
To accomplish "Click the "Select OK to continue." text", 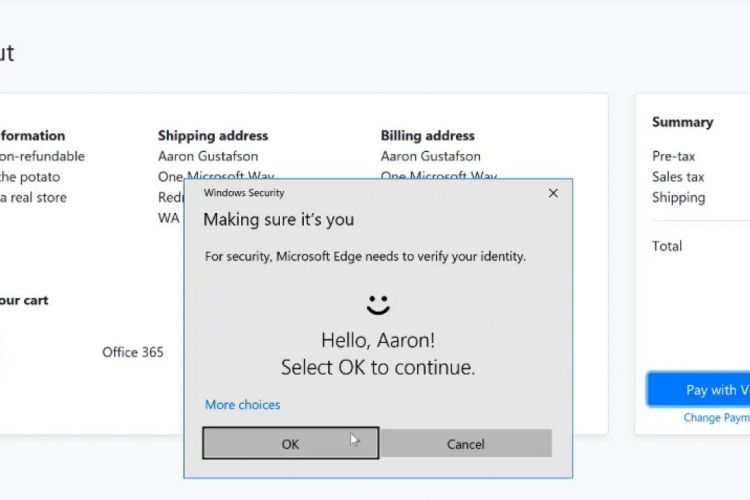I will point(378,367).
